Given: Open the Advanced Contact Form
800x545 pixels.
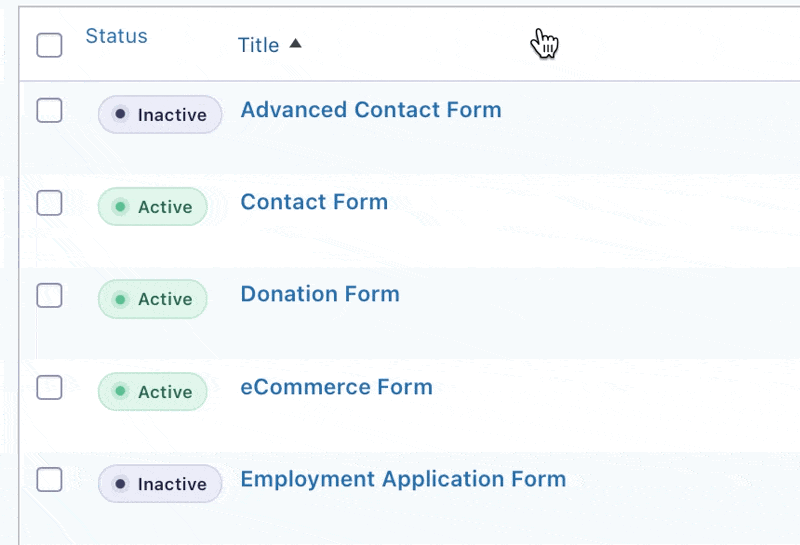Looking at the screenshot, I should 370,110.
